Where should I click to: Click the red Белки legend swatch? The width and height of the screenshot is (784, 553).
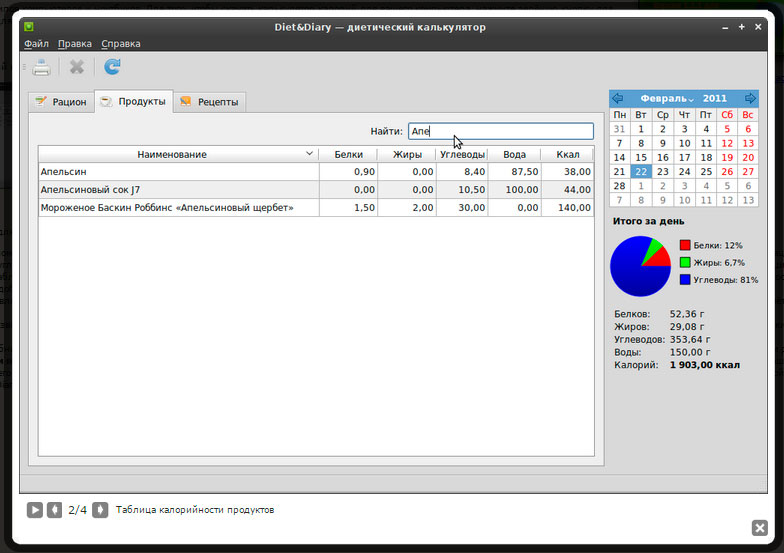[x=685, y=245]
